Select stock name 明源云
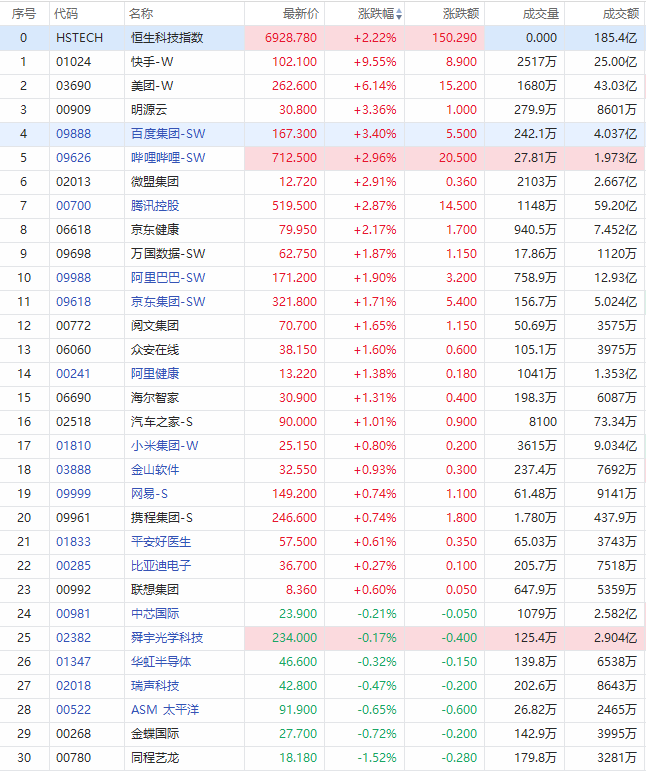 click(x=149, y=110)
